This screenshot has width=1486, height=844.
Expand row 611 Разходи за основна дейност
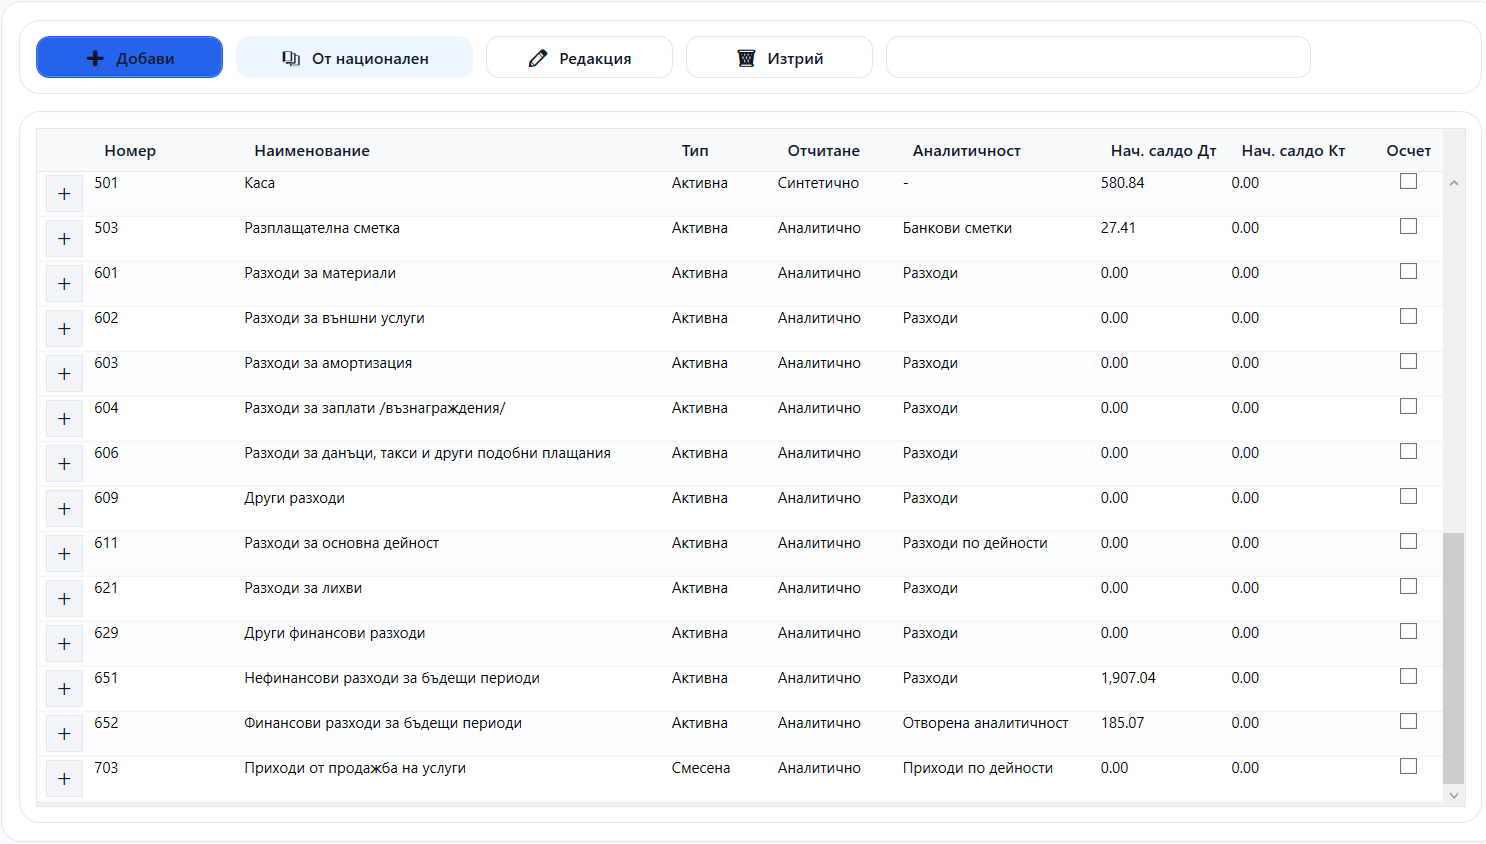click(x=64, y=554)
